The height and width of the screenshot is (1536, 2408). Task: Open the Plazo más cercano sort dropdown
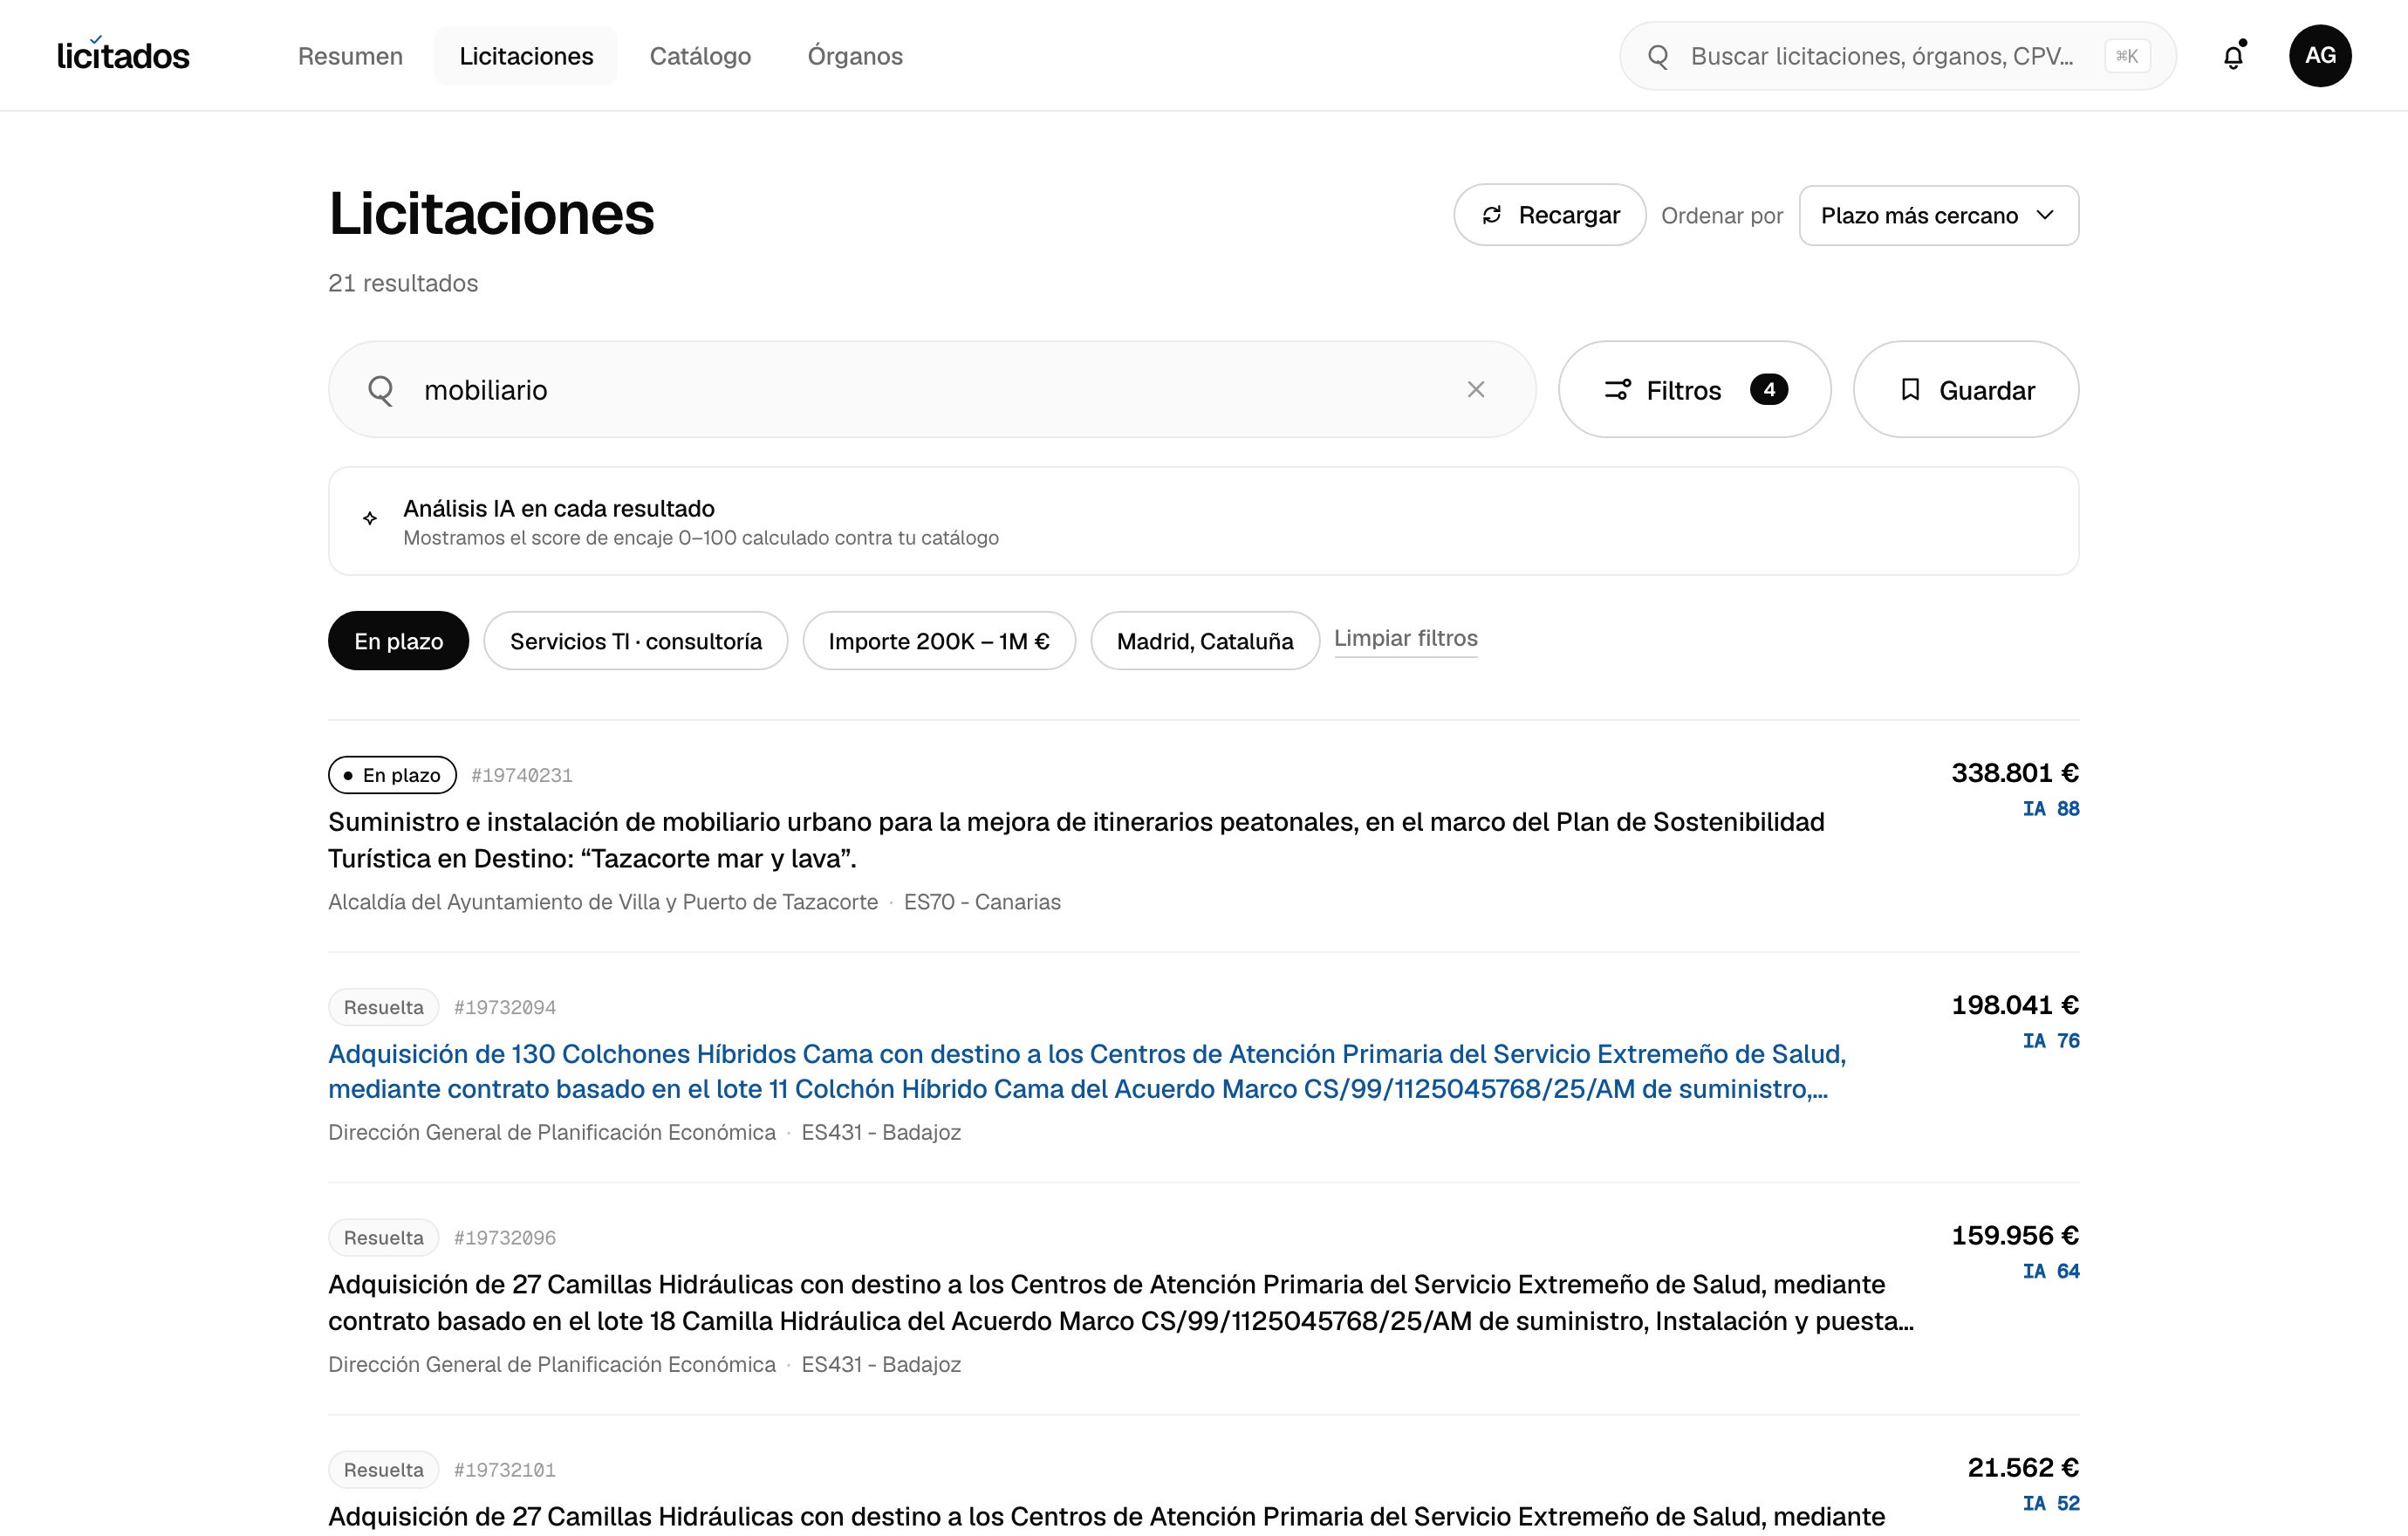click(1938, 215)
